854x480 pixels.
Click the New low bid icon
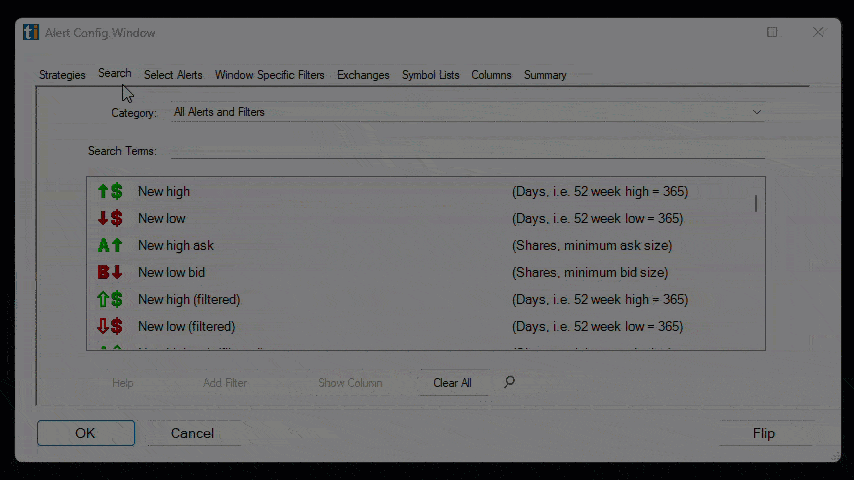click(x=110, y=272)
